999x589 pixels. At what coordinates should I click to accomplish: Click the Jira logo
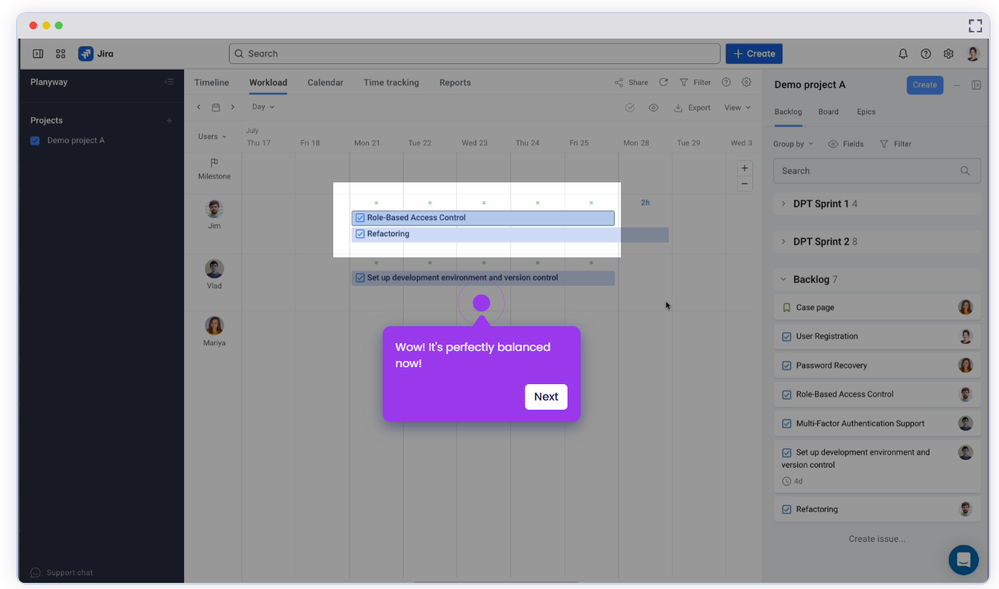[96, 54]
